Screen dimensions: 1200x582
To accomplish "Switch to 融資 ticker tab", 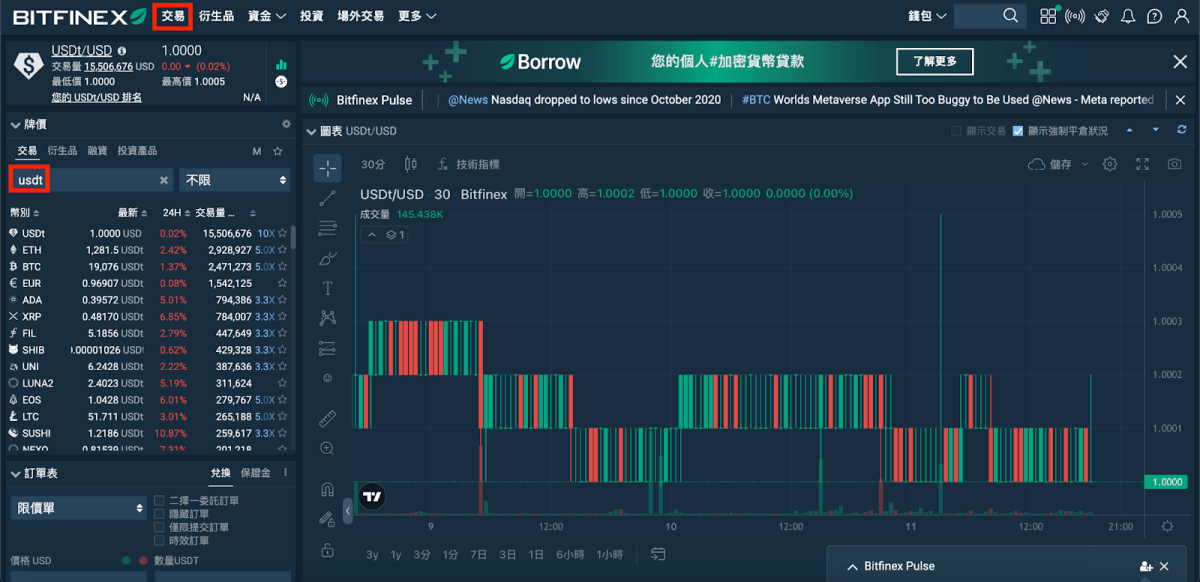I will click(x=97, y=151).
